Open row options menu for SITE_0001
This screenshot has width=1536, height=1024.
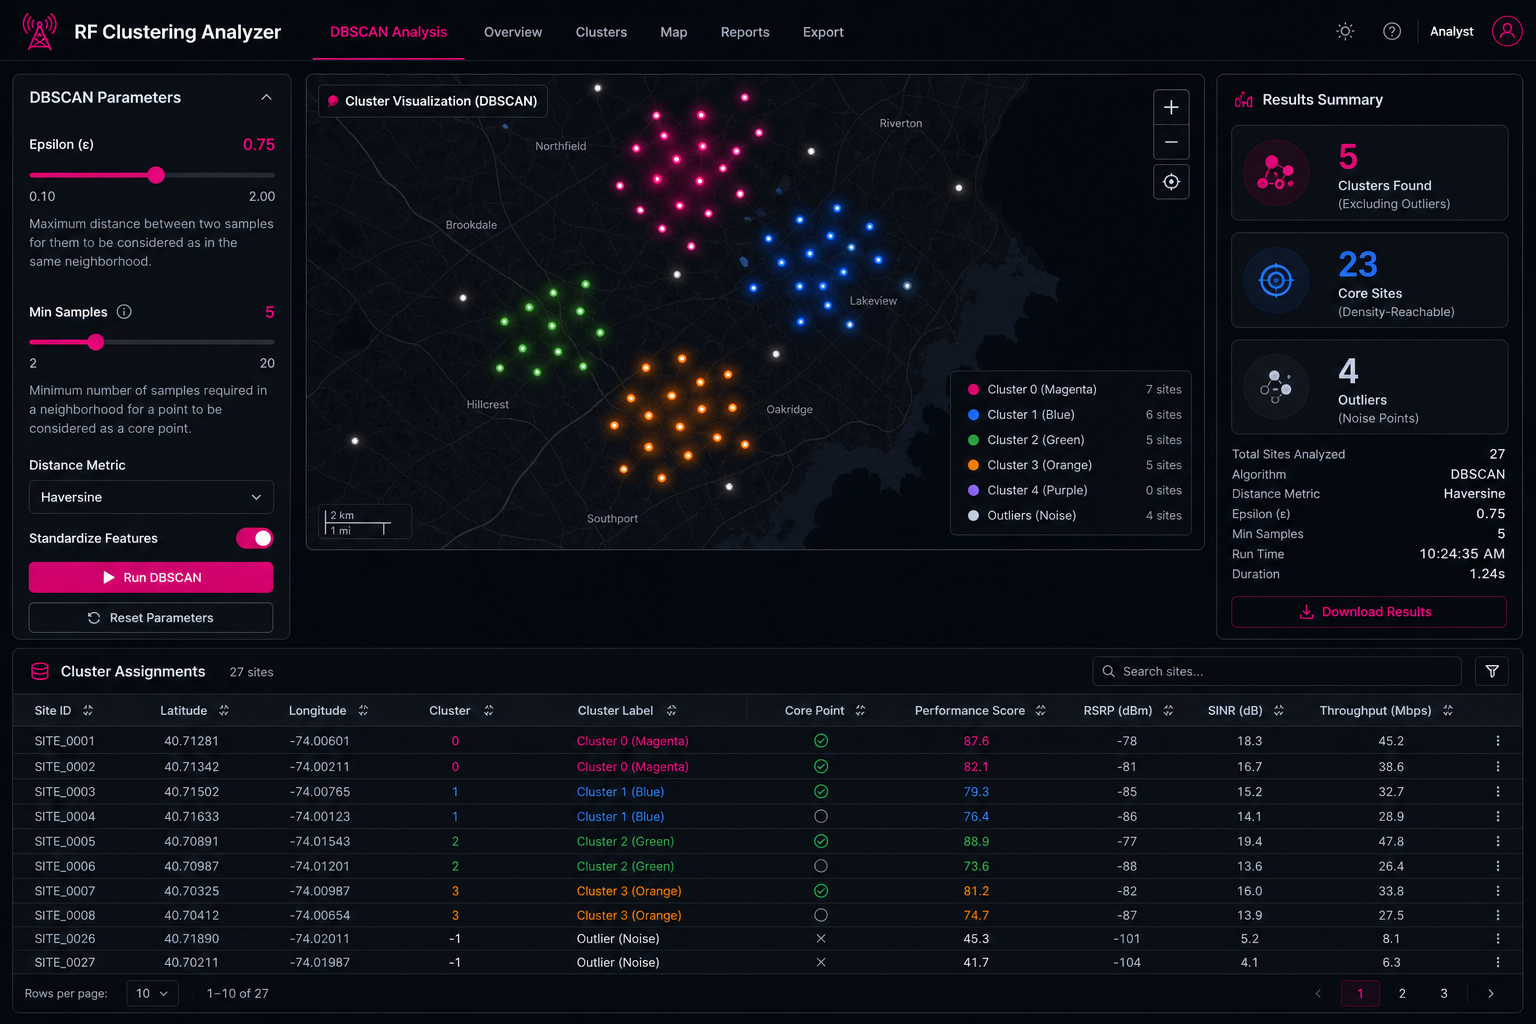(x=1497, y=741)
